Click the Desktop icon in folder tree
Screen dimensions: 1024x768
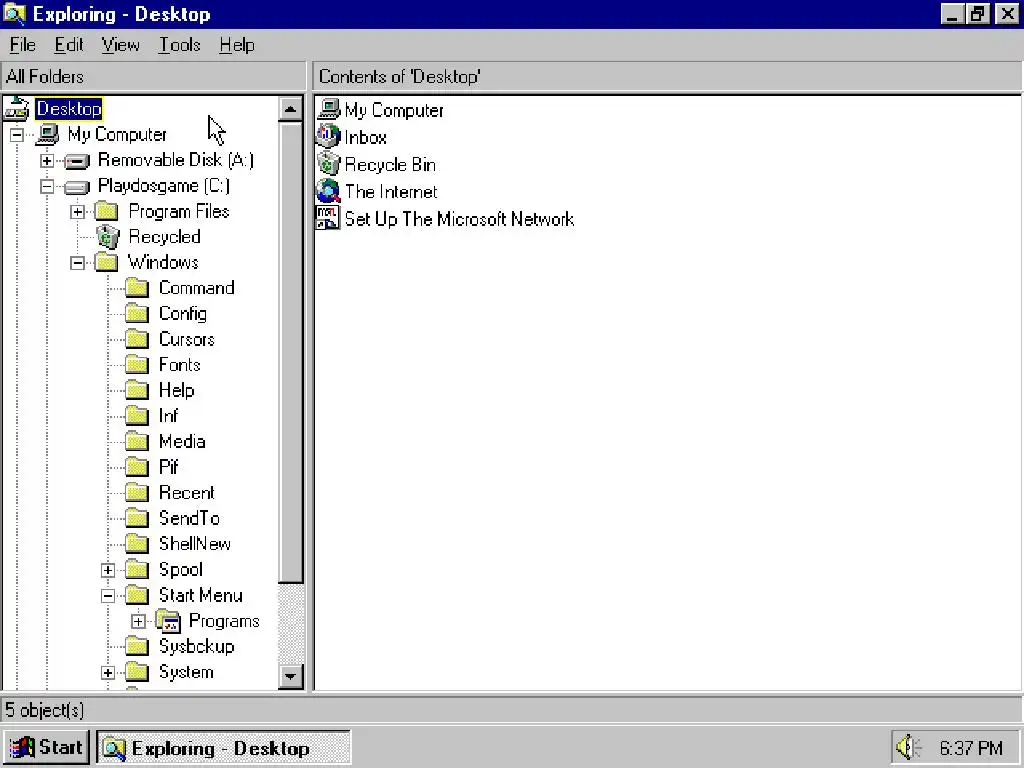pyautogui.click(x=18, y=108)
